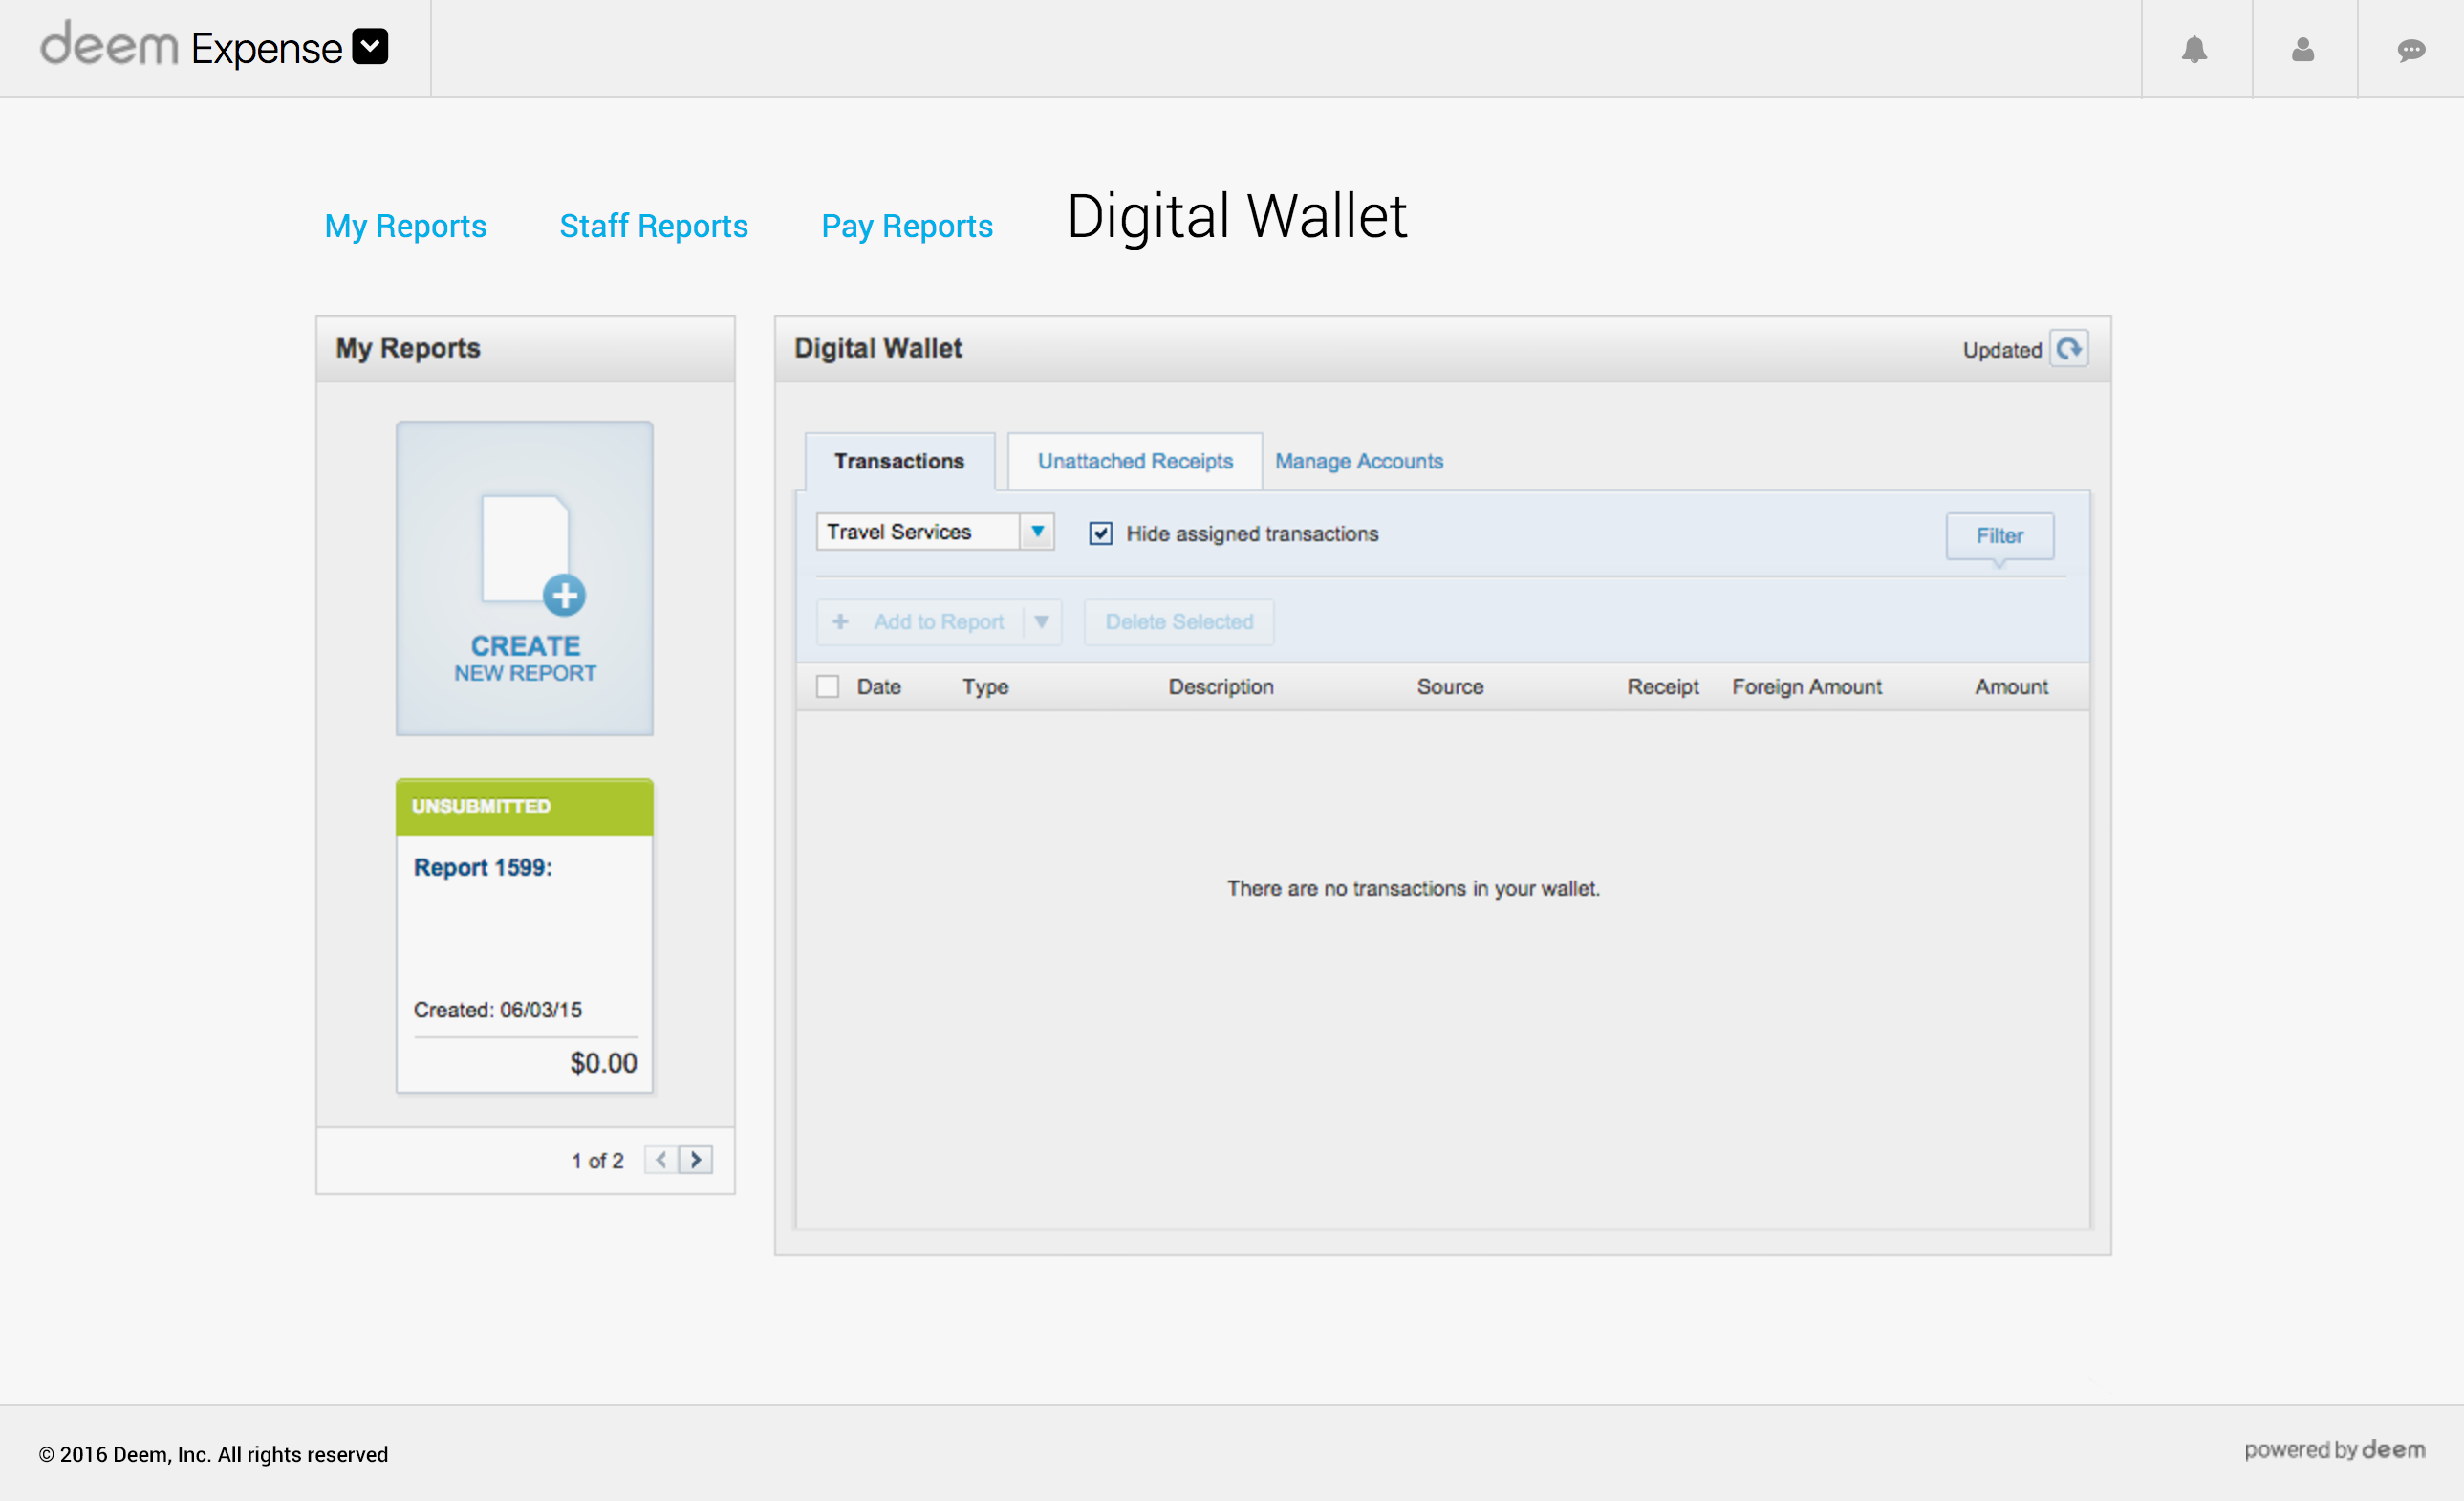Viewport: 2464px width, 1501px height.
Task: Click the 1 of 2 page indicator
Action: [597, 1160]
